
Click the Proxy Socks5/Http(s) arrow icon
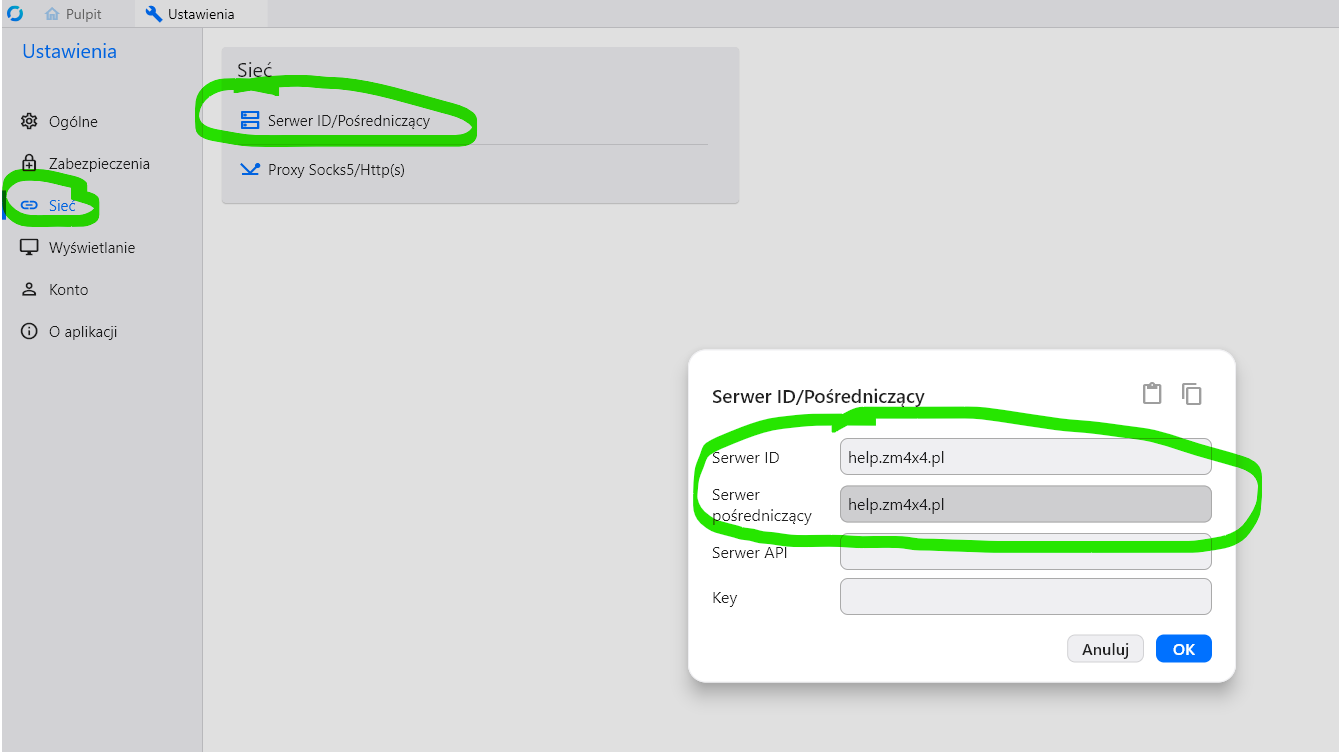click(x=250, y=170)
